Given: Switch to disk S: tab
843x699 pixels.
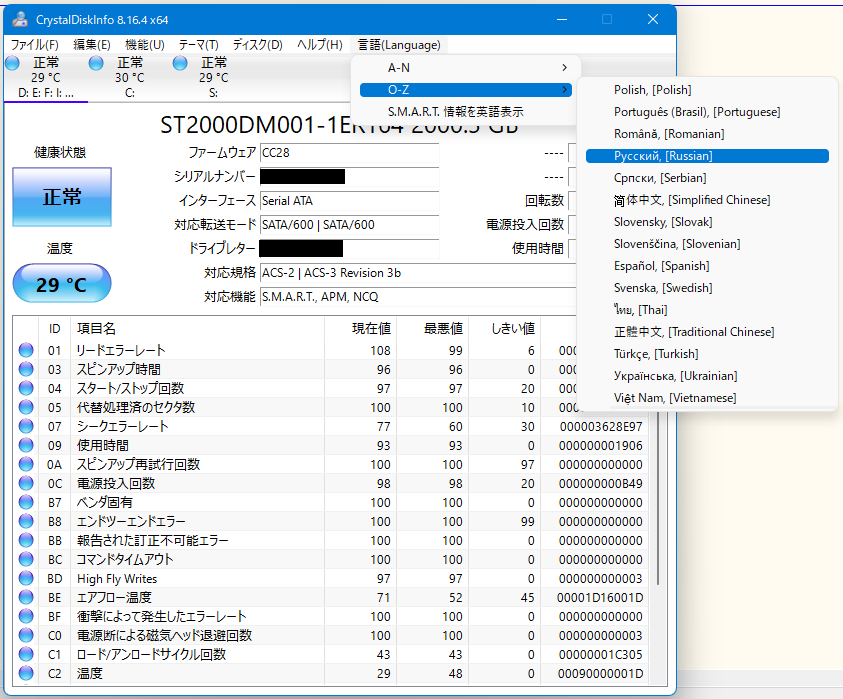Looking at the screenshot, I should click(213, 78).
